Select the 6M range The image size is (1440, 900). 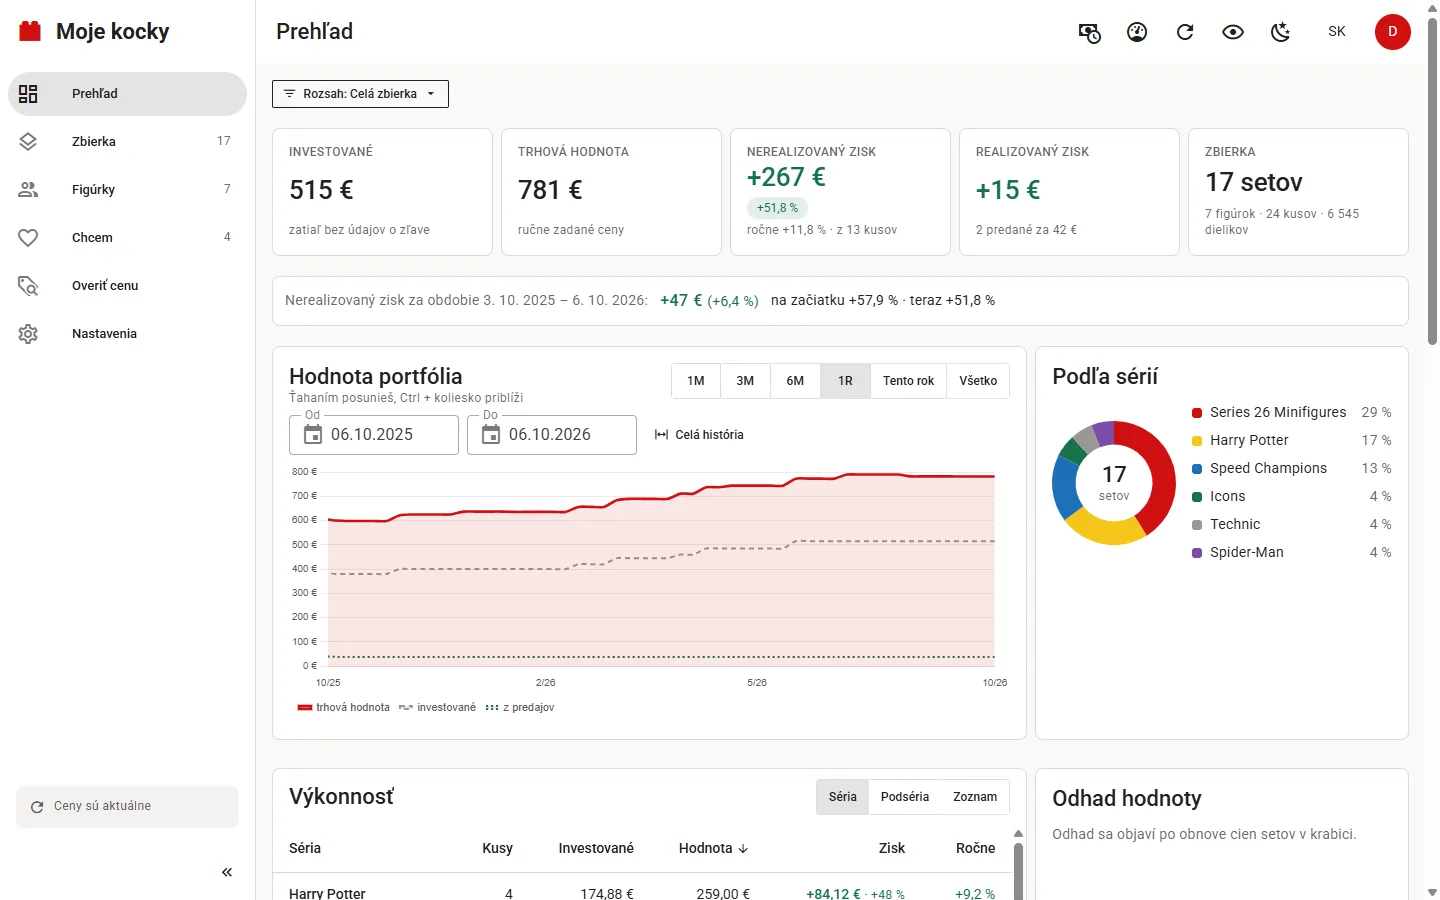tap(795, 381)
